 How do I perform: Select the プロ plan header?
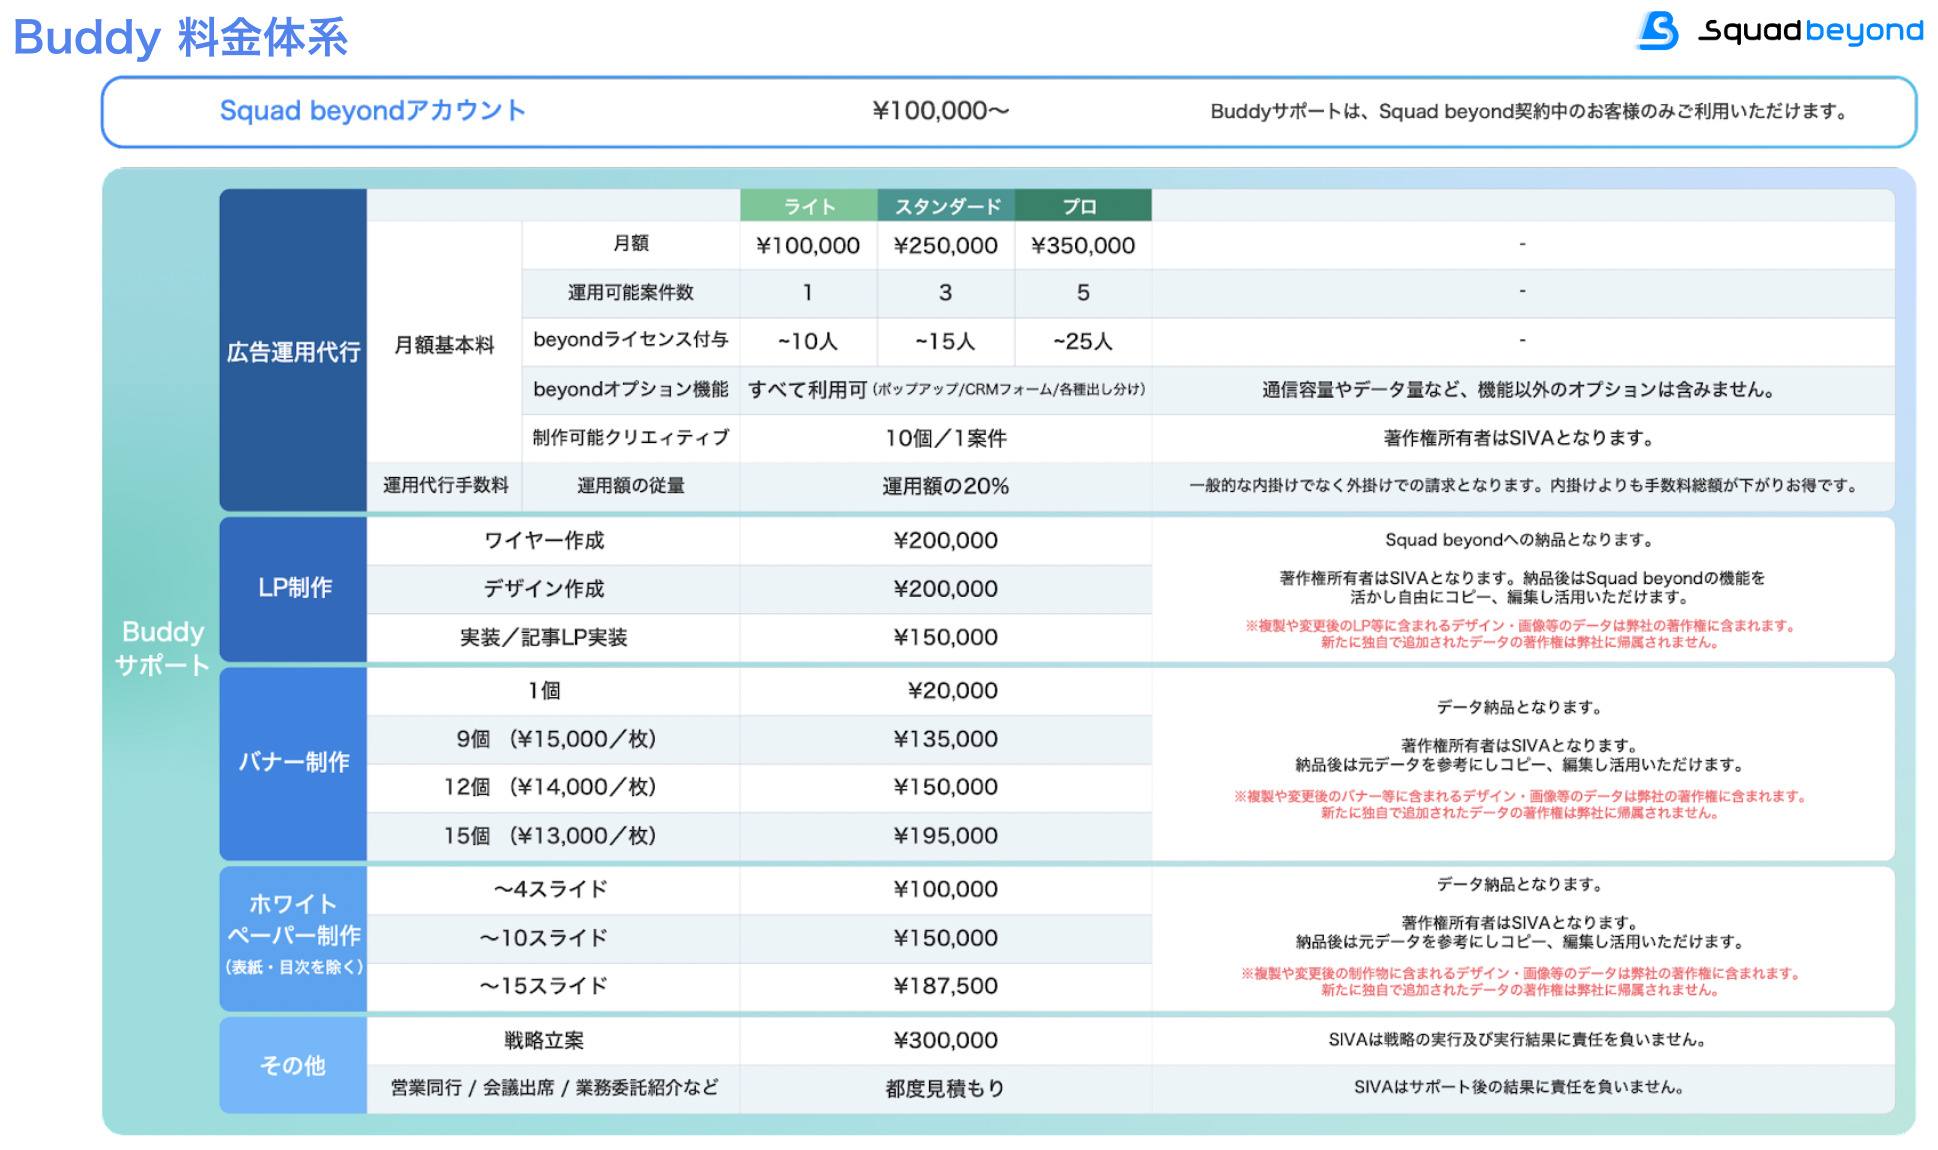tap(1083, 206)
